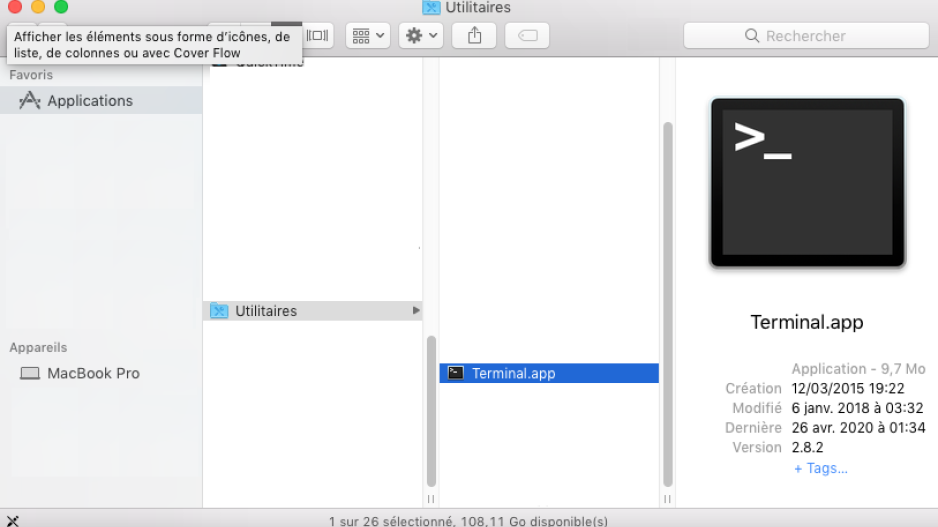Click the second column's resize handle
The image size is (938, 527).
pyautogui.click(x=668, y=499)
